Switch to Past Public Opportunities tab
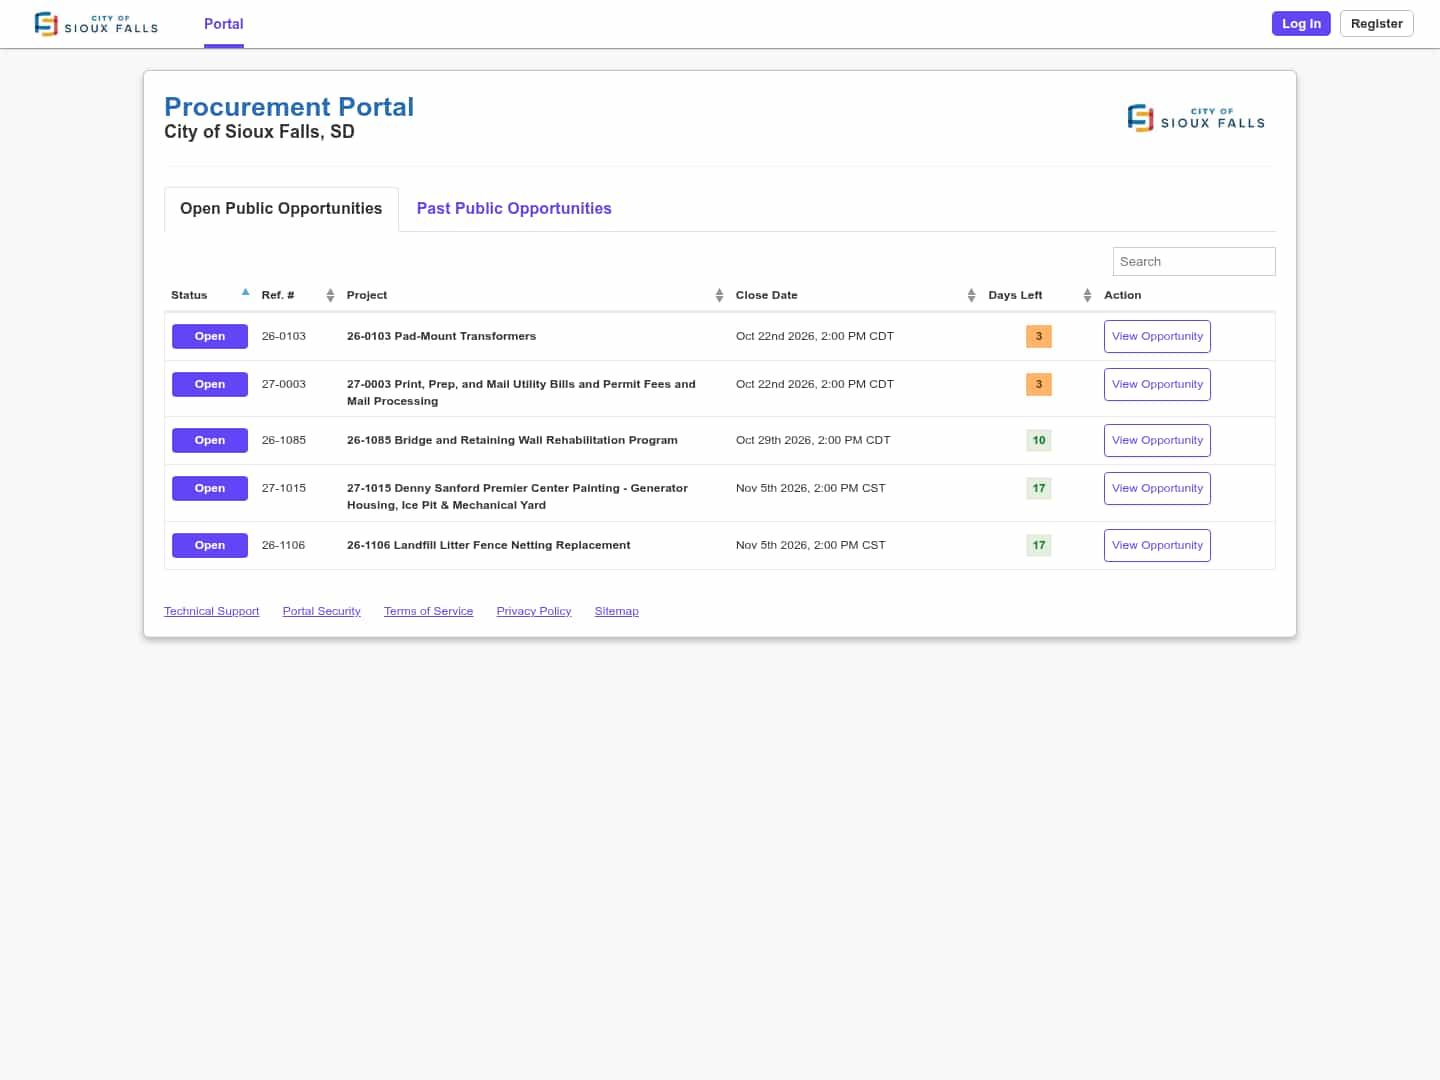 pyautogui.click(x=514, y=208)
